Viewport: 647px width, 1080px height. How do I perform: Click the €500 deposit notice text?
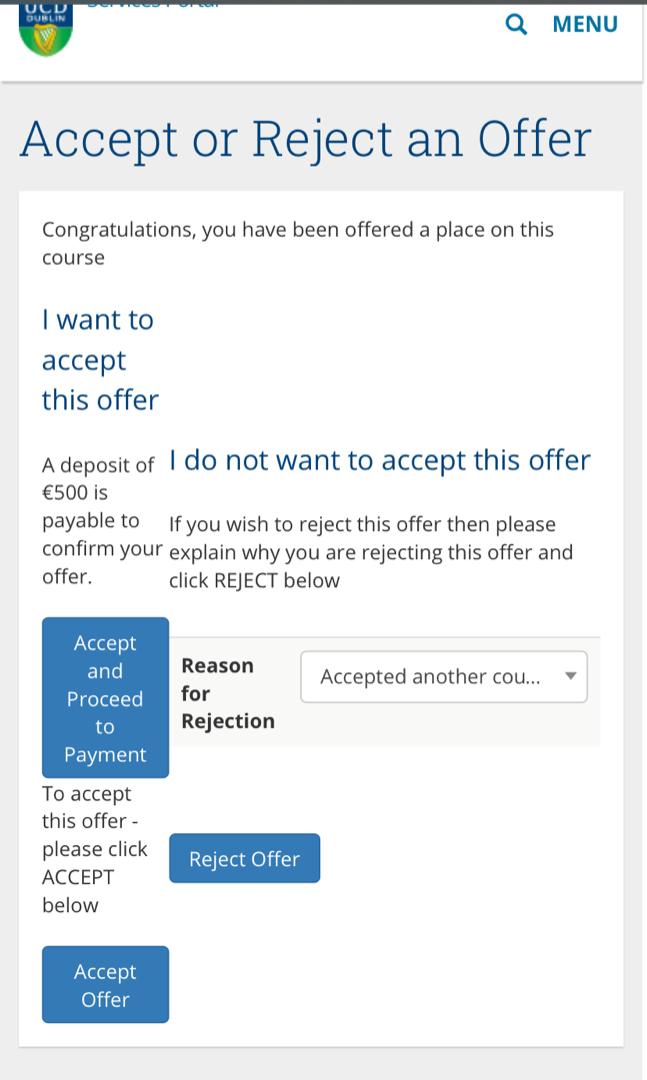[x=100, y=520]
